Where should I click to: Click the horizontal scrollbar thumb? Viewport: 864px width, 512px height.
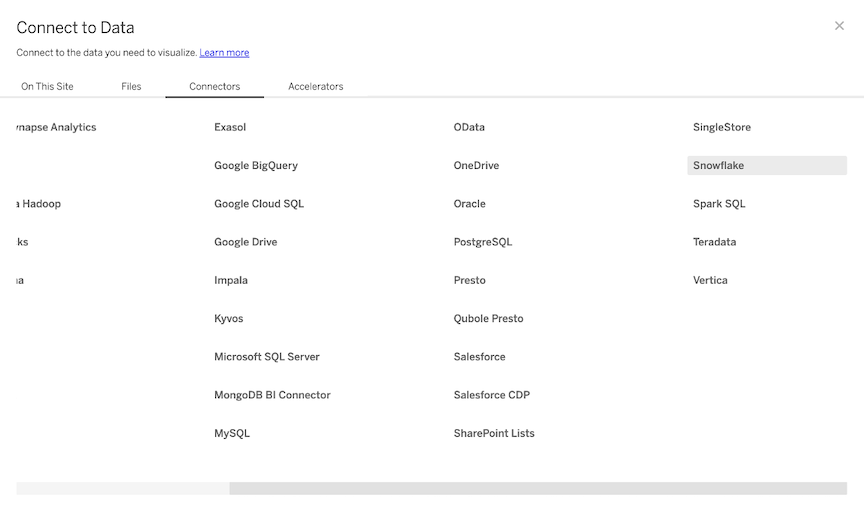click(x=537, y=489)
